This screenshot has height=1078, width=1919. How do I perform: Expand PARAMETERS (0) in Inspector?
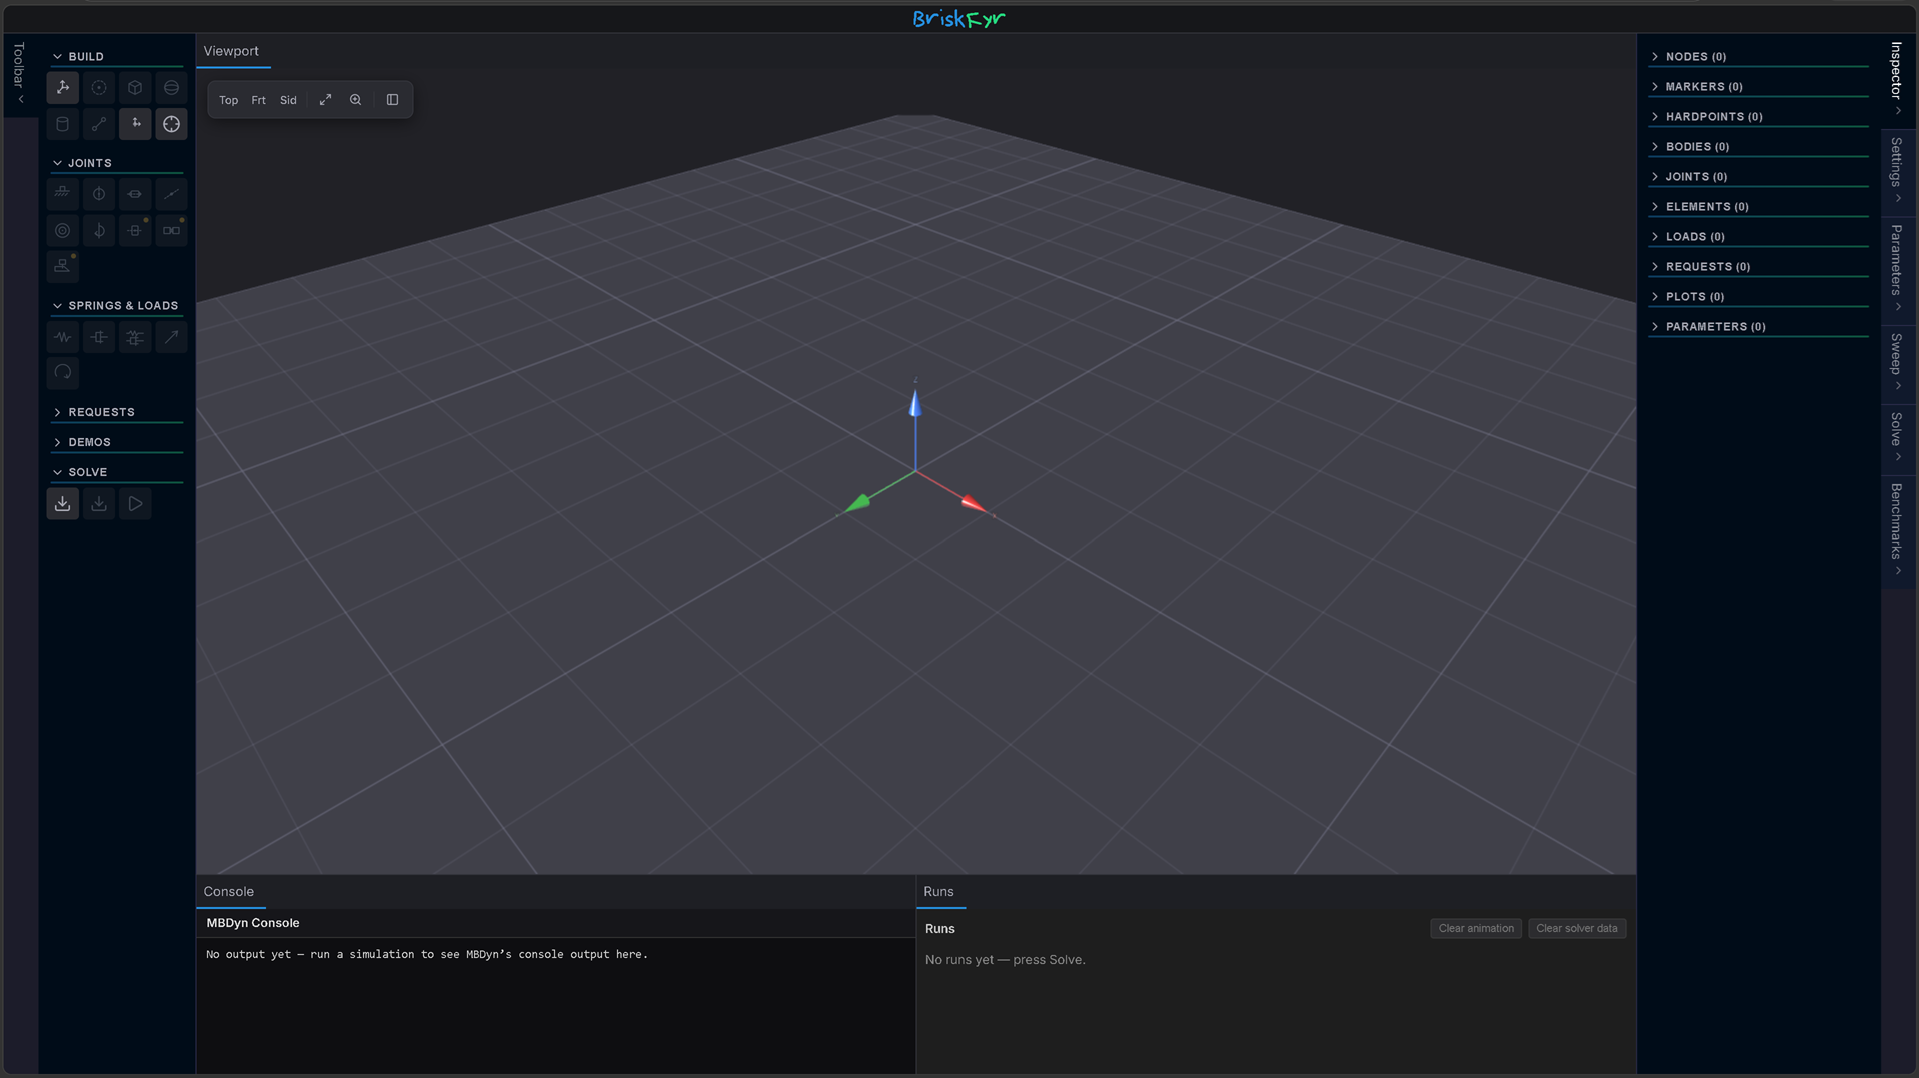[x=1758, y=327]
